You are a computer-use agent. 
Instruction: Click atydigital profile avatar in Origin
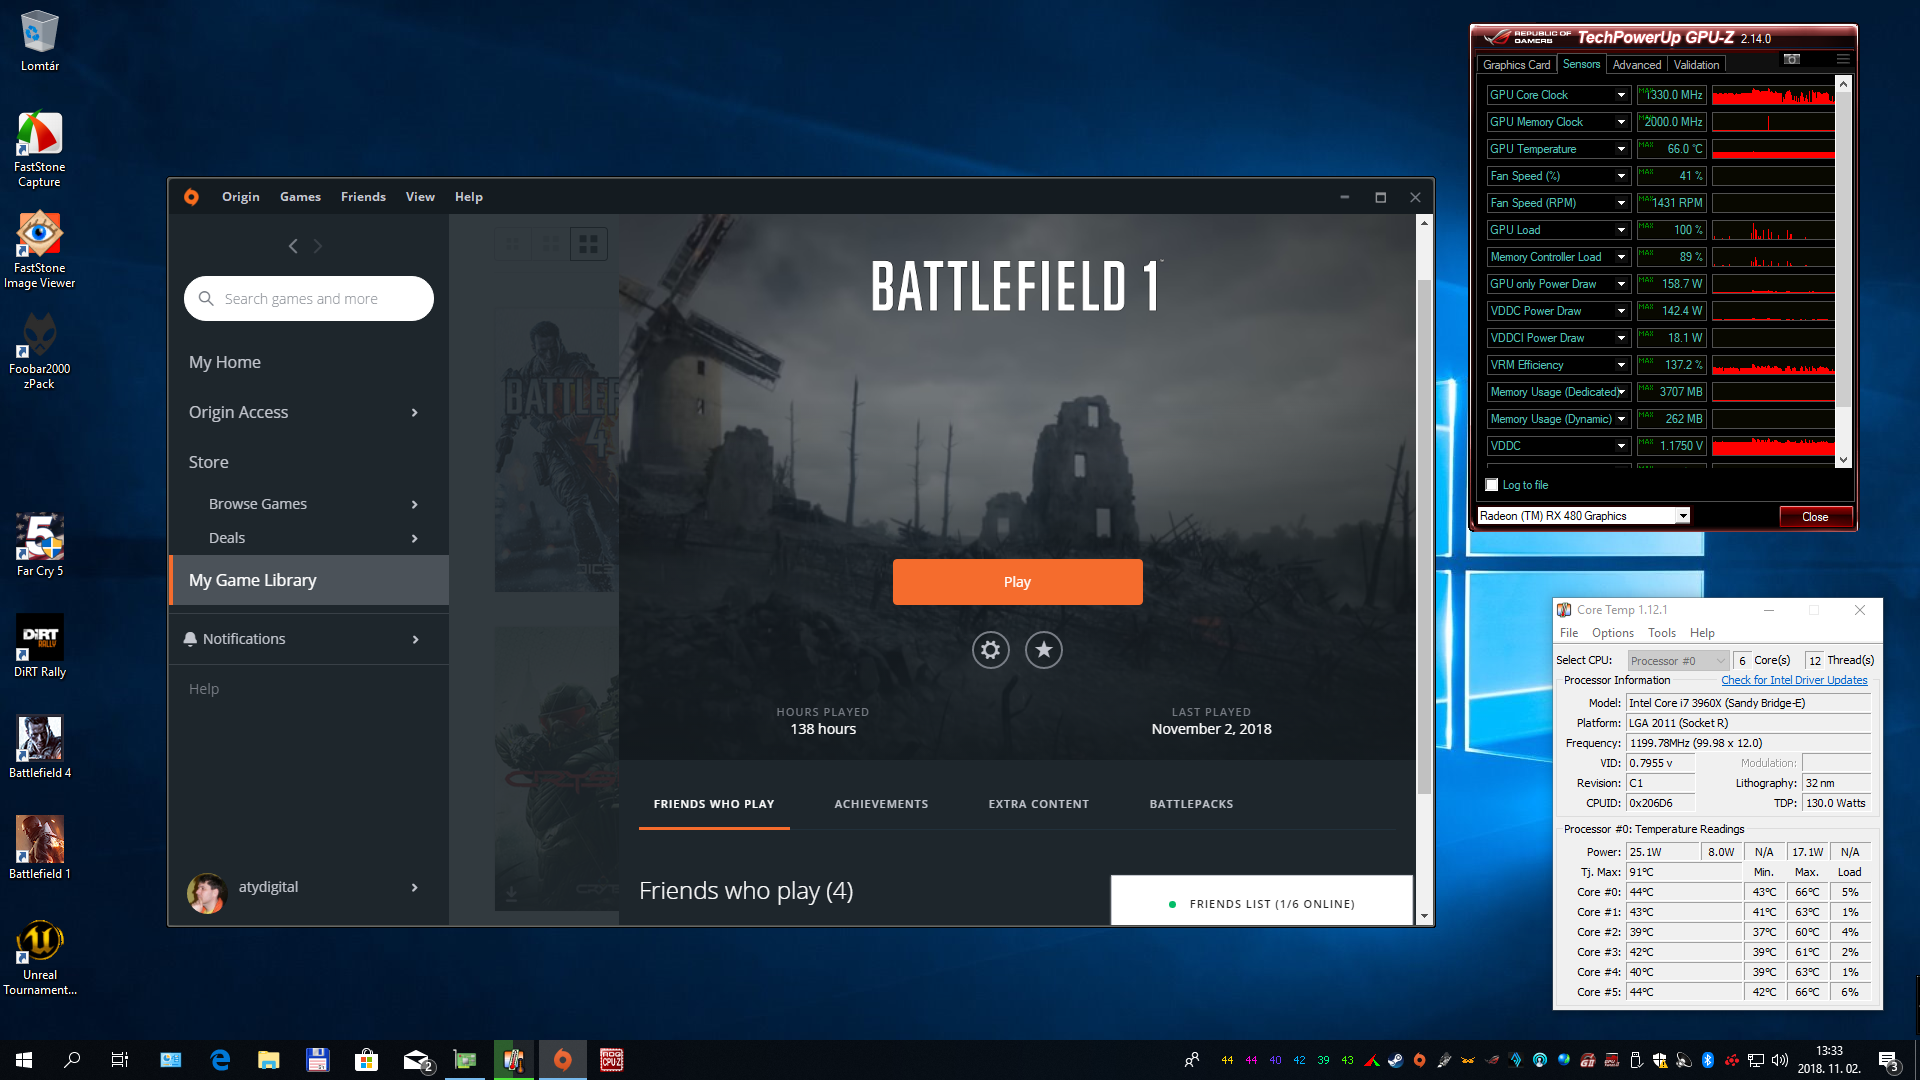coord(207,892)
